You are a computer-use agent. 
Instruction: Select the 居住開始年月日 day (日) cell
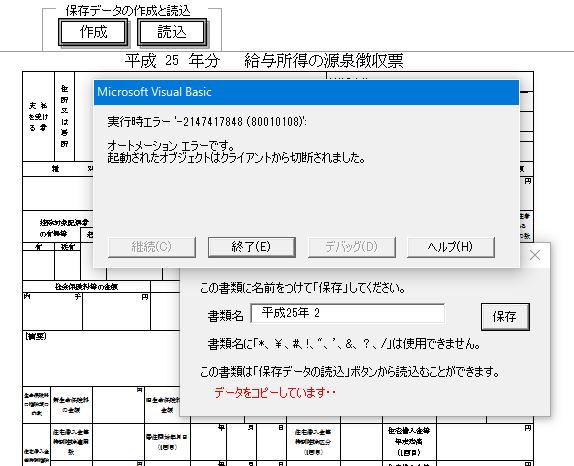pyautogui.click(x=272, y=442)
